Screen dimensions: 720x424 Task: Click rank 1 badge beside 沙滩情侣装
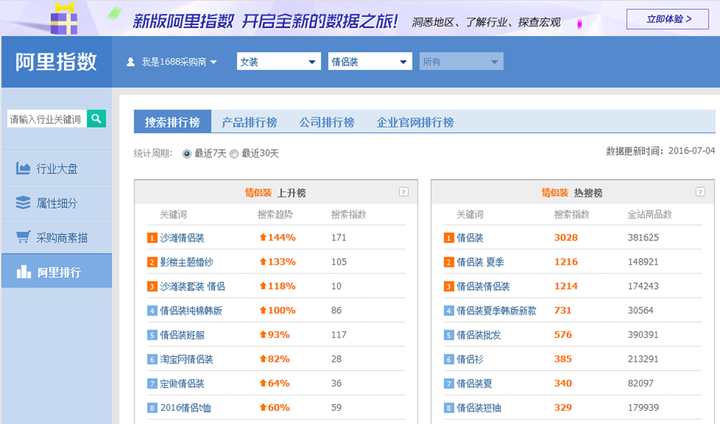[x=152, y=238]
